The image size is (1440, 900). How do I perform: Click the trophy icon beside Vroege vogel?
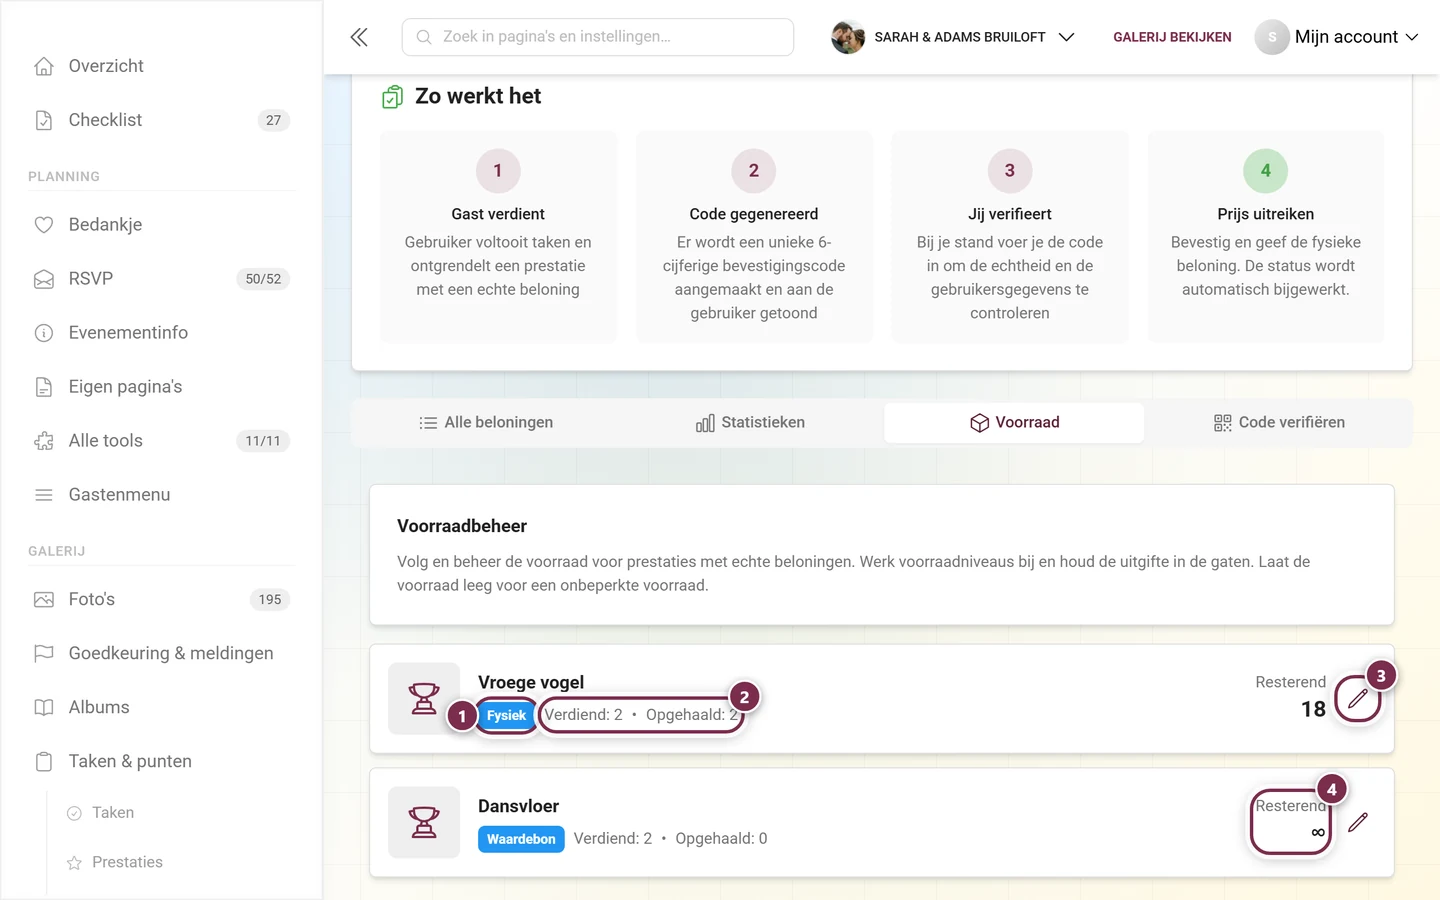point(424,698)
